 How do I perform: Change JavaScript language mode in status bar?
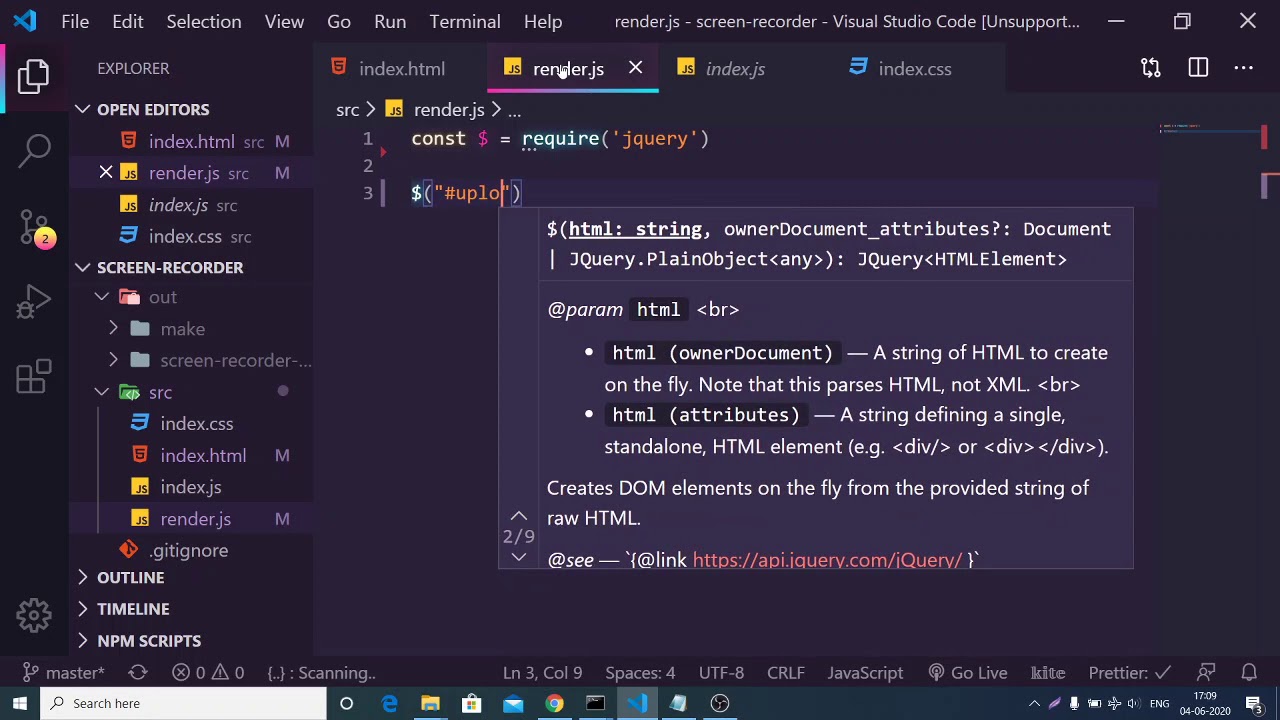coord(865,673)
